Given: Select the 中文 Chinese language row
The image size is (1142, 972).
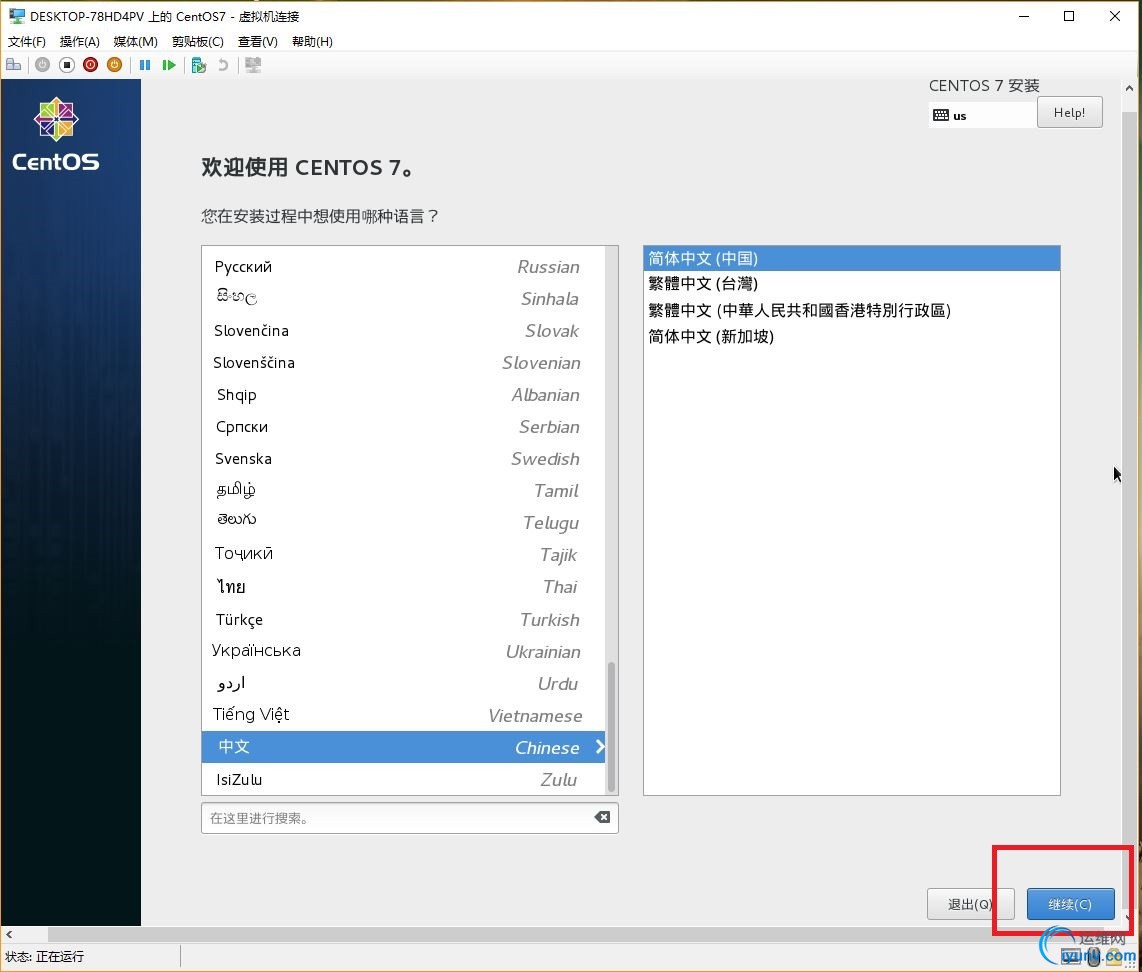Looking at the screenshot, I should (403, 747).
